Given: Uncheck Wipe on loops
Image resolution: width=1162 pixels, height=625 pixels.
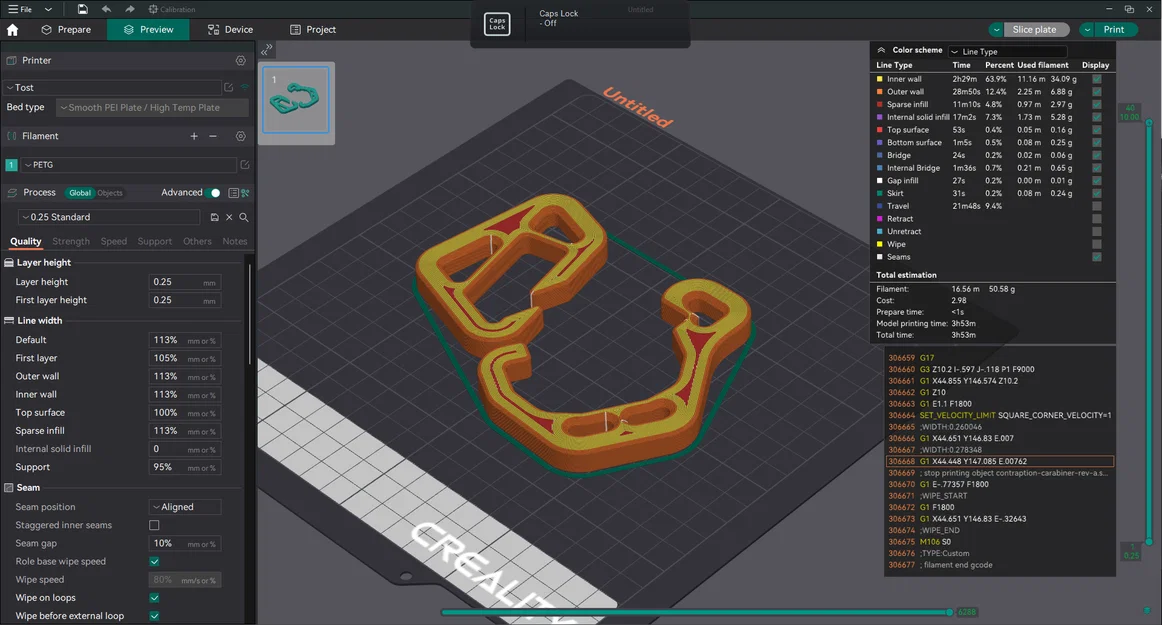Looking at the screenshot, I should 154,598.
